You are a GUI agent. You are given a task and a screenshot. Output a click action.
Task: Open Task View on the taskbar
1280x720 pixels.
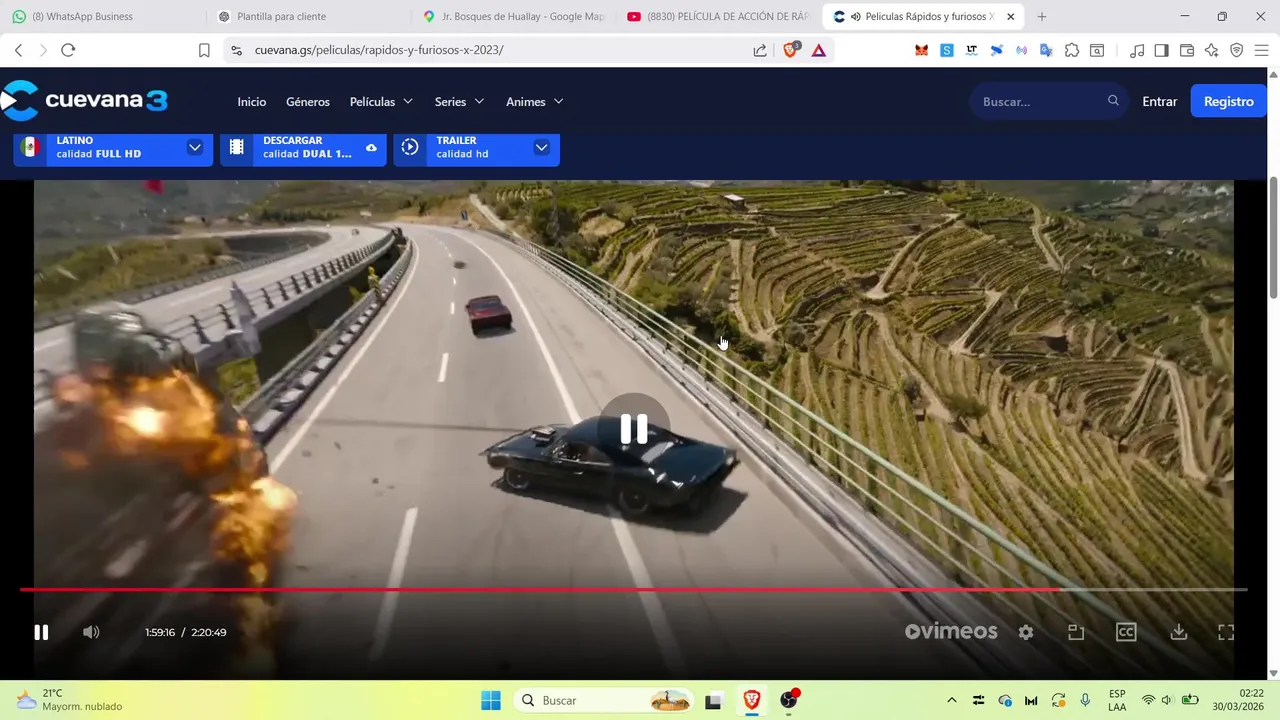click(x=713, y=701)
